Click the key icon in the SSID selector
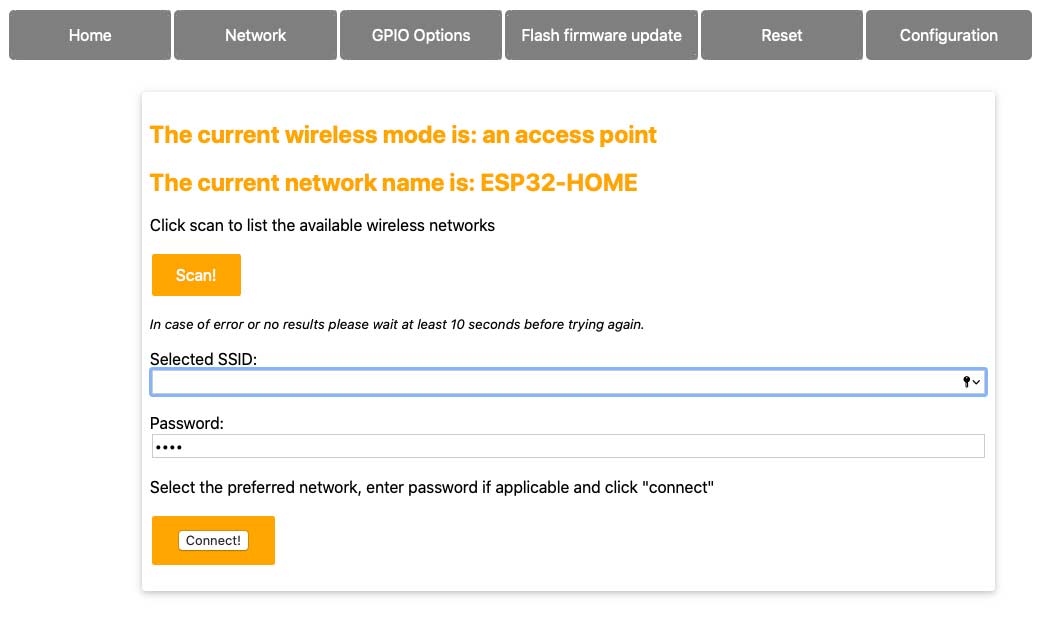 pos(965,381)
